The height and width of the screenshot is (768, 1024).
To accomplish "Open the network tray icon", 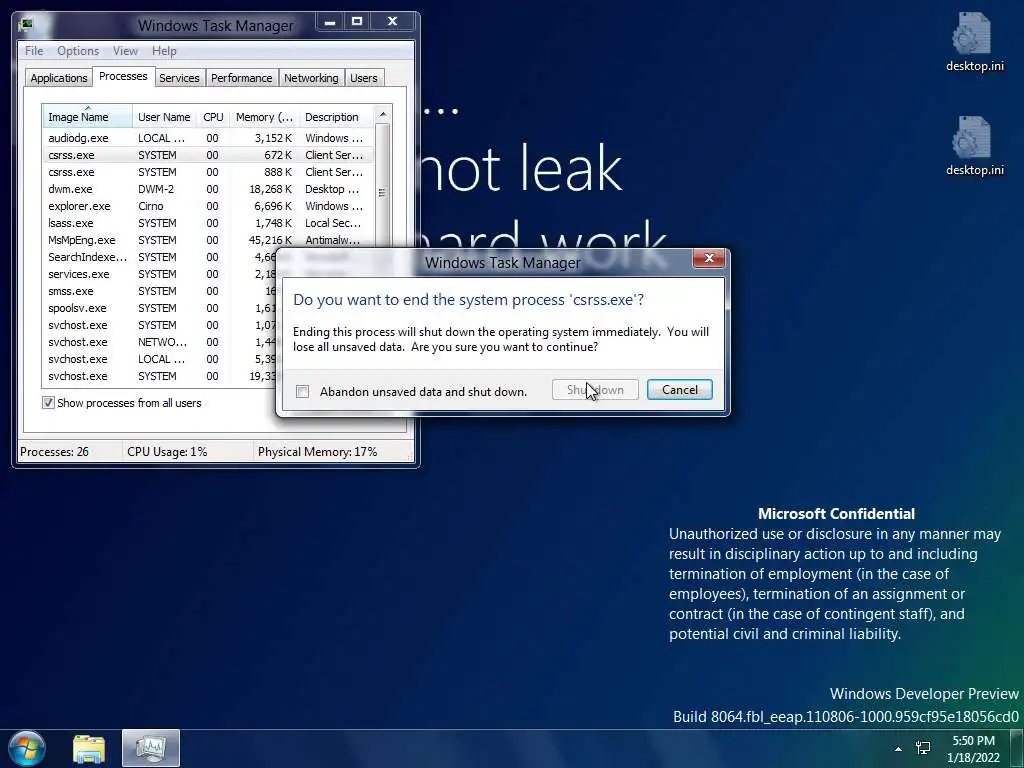I will click(923, 748).
